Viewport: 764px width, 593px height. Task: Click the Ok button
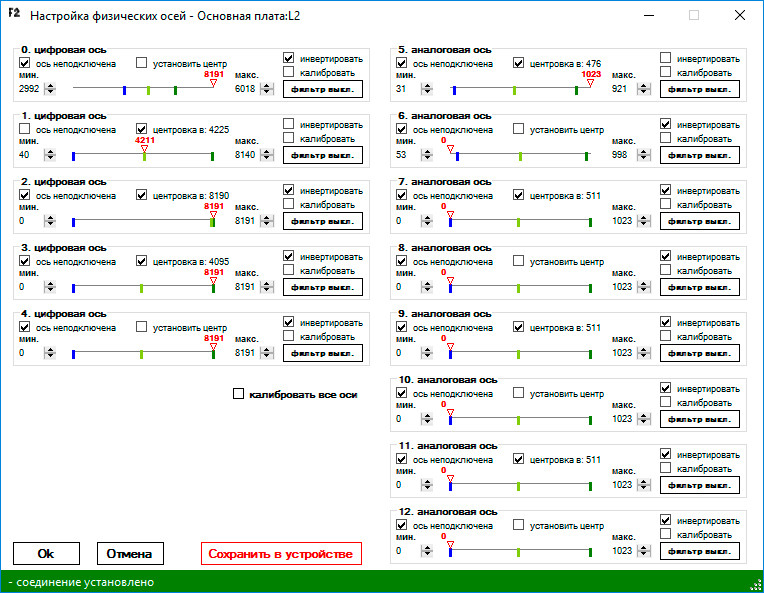tap(46, 554)
